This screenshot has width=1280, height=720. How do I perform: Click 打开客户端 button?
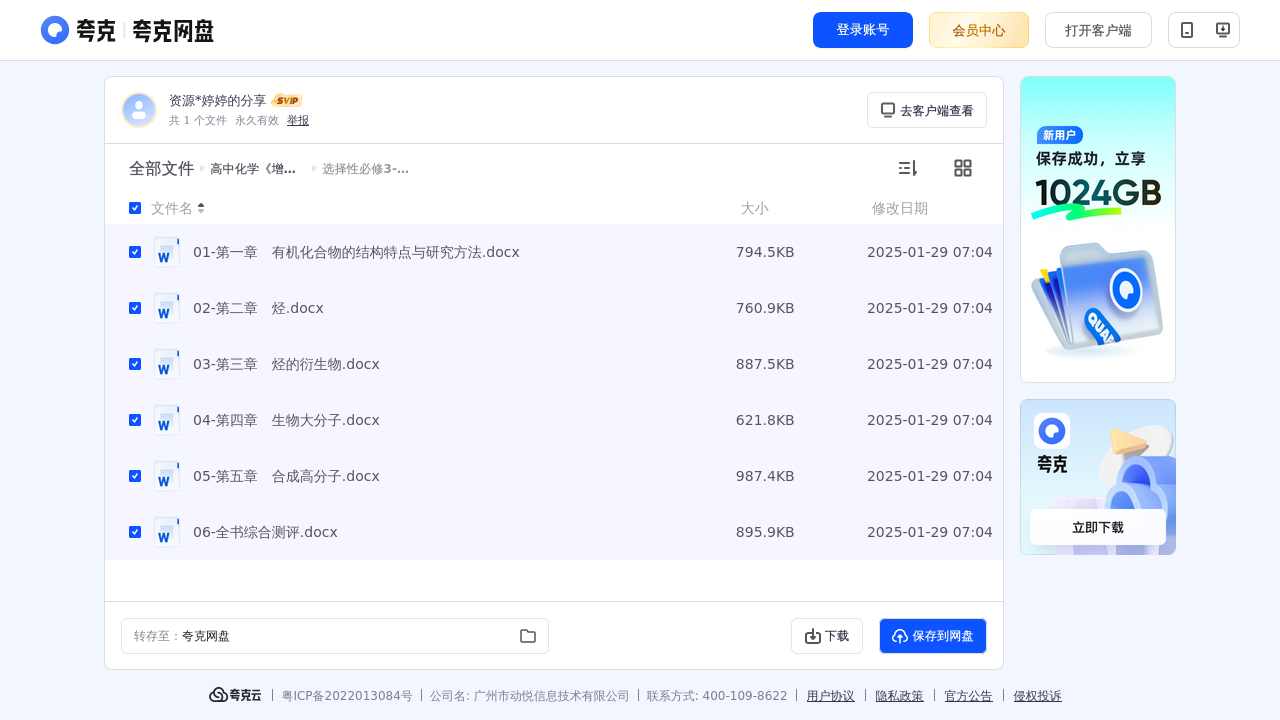[1098, 30]
